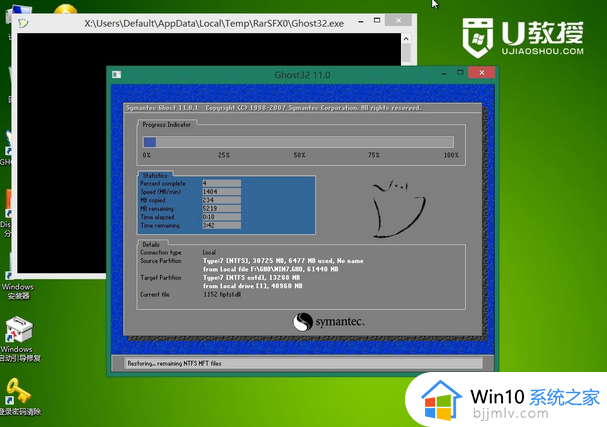Click the console window scroll up arrow
607x427 pixels.
click(x=406, y=39)
